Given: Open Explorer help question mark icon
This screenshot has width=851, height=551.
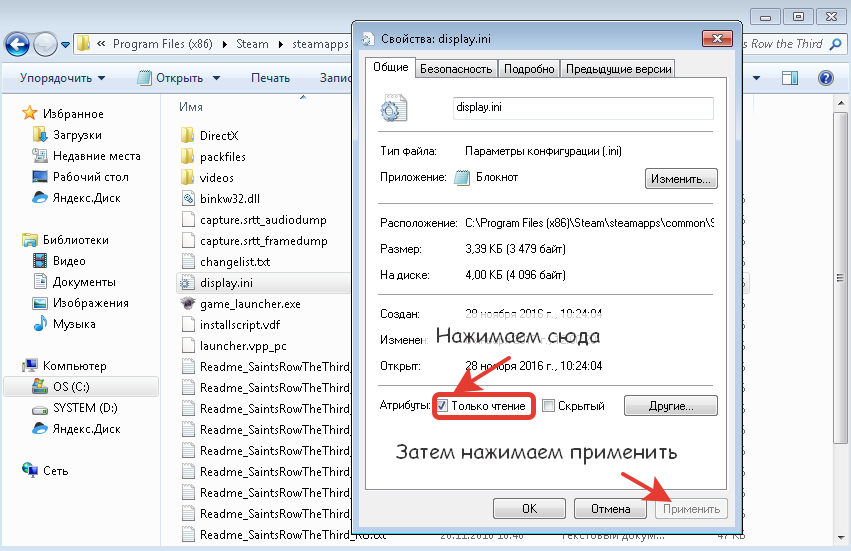Looking at the screenshot, I should 825,78.
